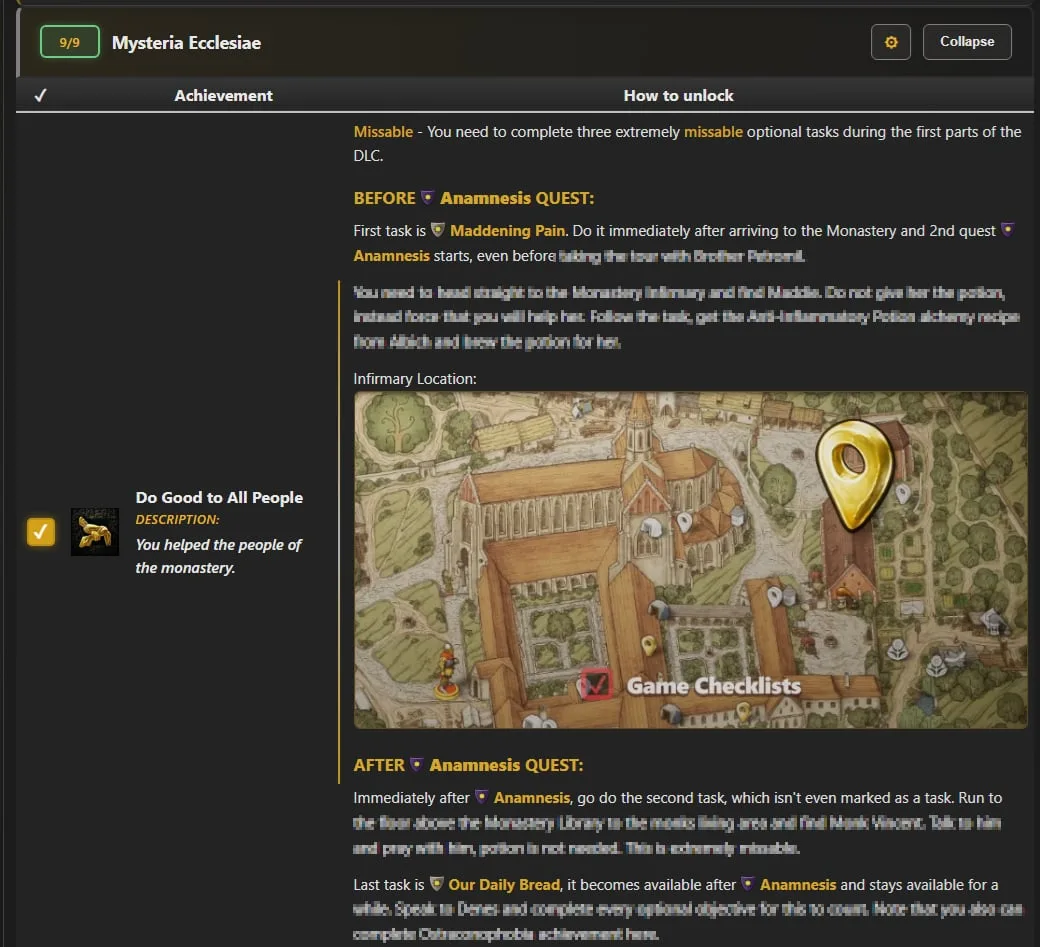Click the DESCRIPTION: label
This screenshot has height=947, width=1040.
point(177,519)
